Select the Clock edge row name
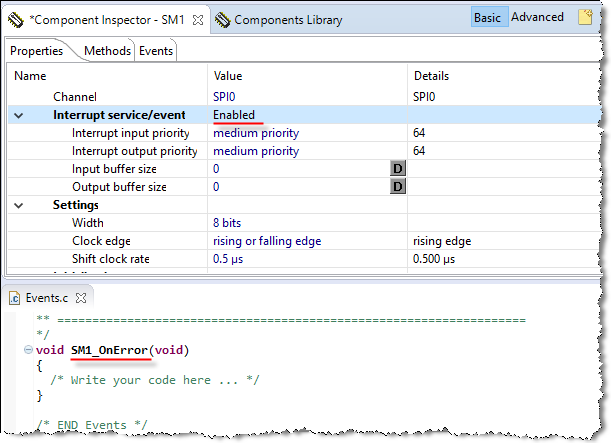 pos(101,241)
